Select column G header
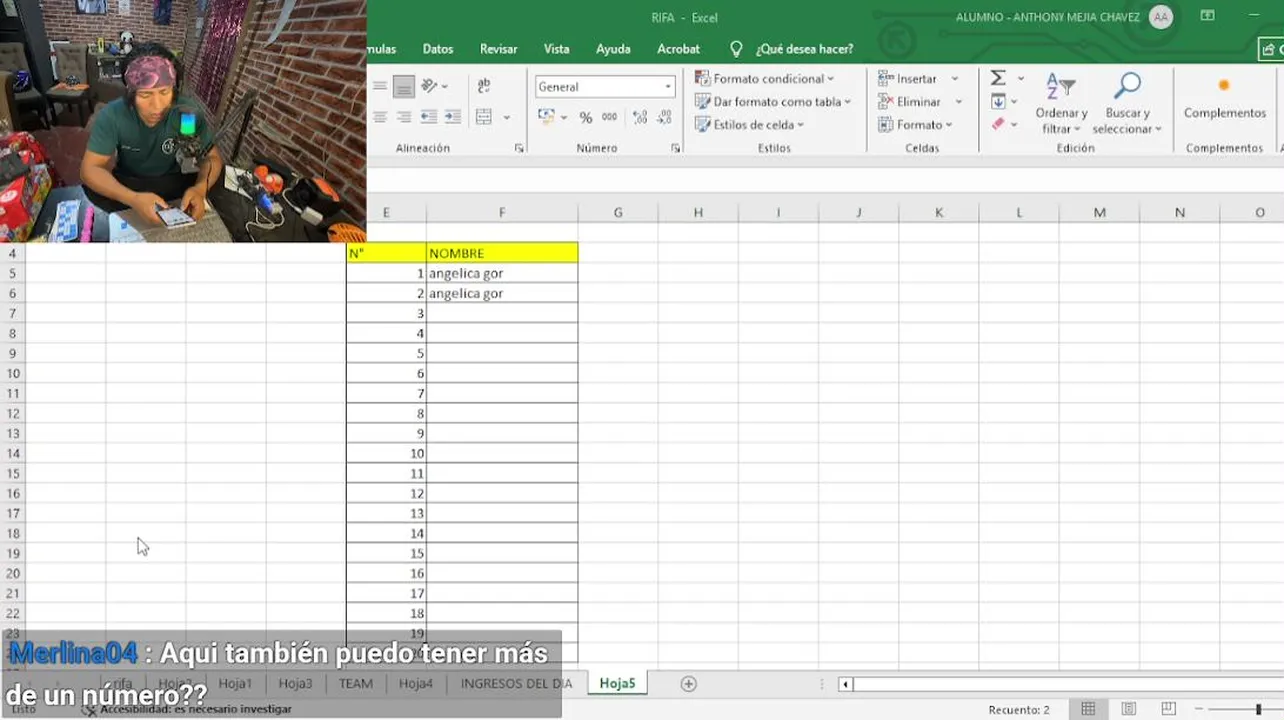Viewport: 1284px width, 720px height. tap(618, 212)
